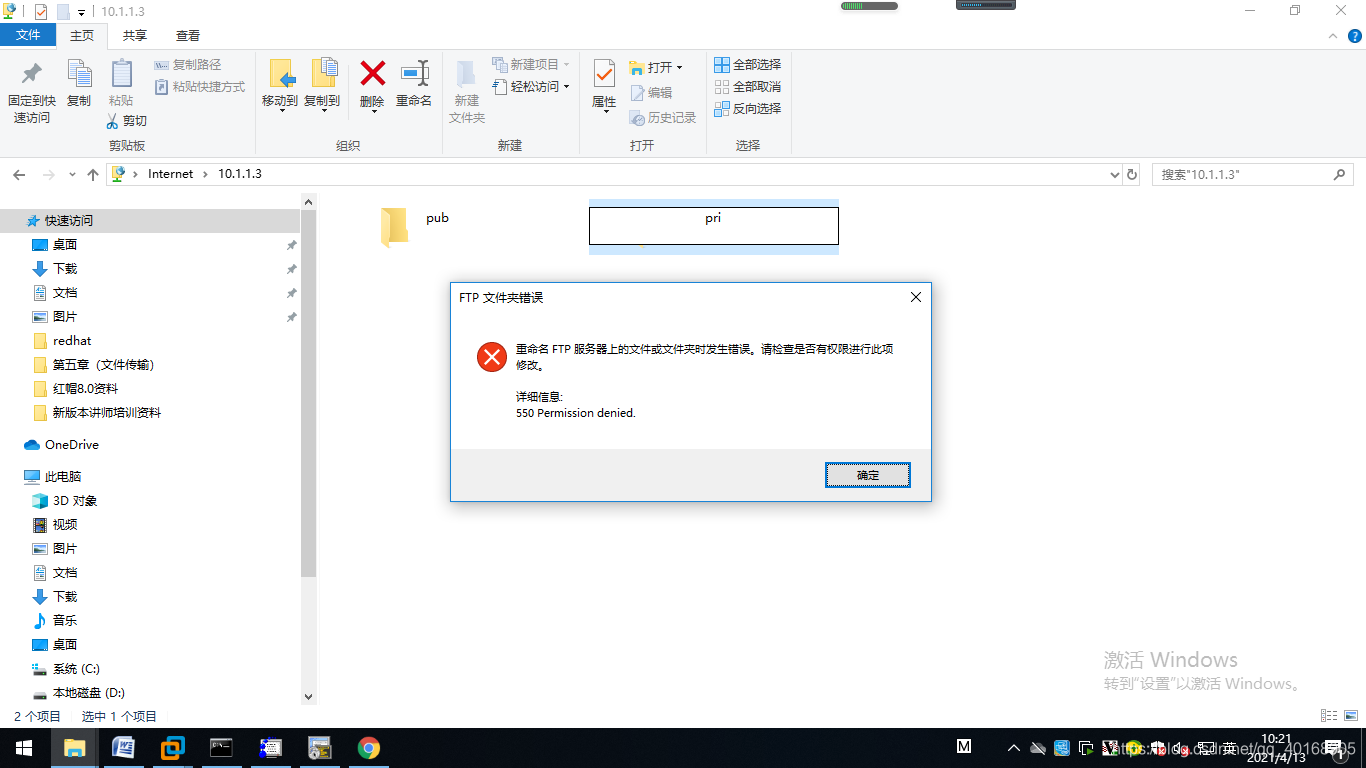Viewport: 1366px width, 768px height.
Task: Click the Cut (剪切) scissors icon
Action: pos(112,121)
